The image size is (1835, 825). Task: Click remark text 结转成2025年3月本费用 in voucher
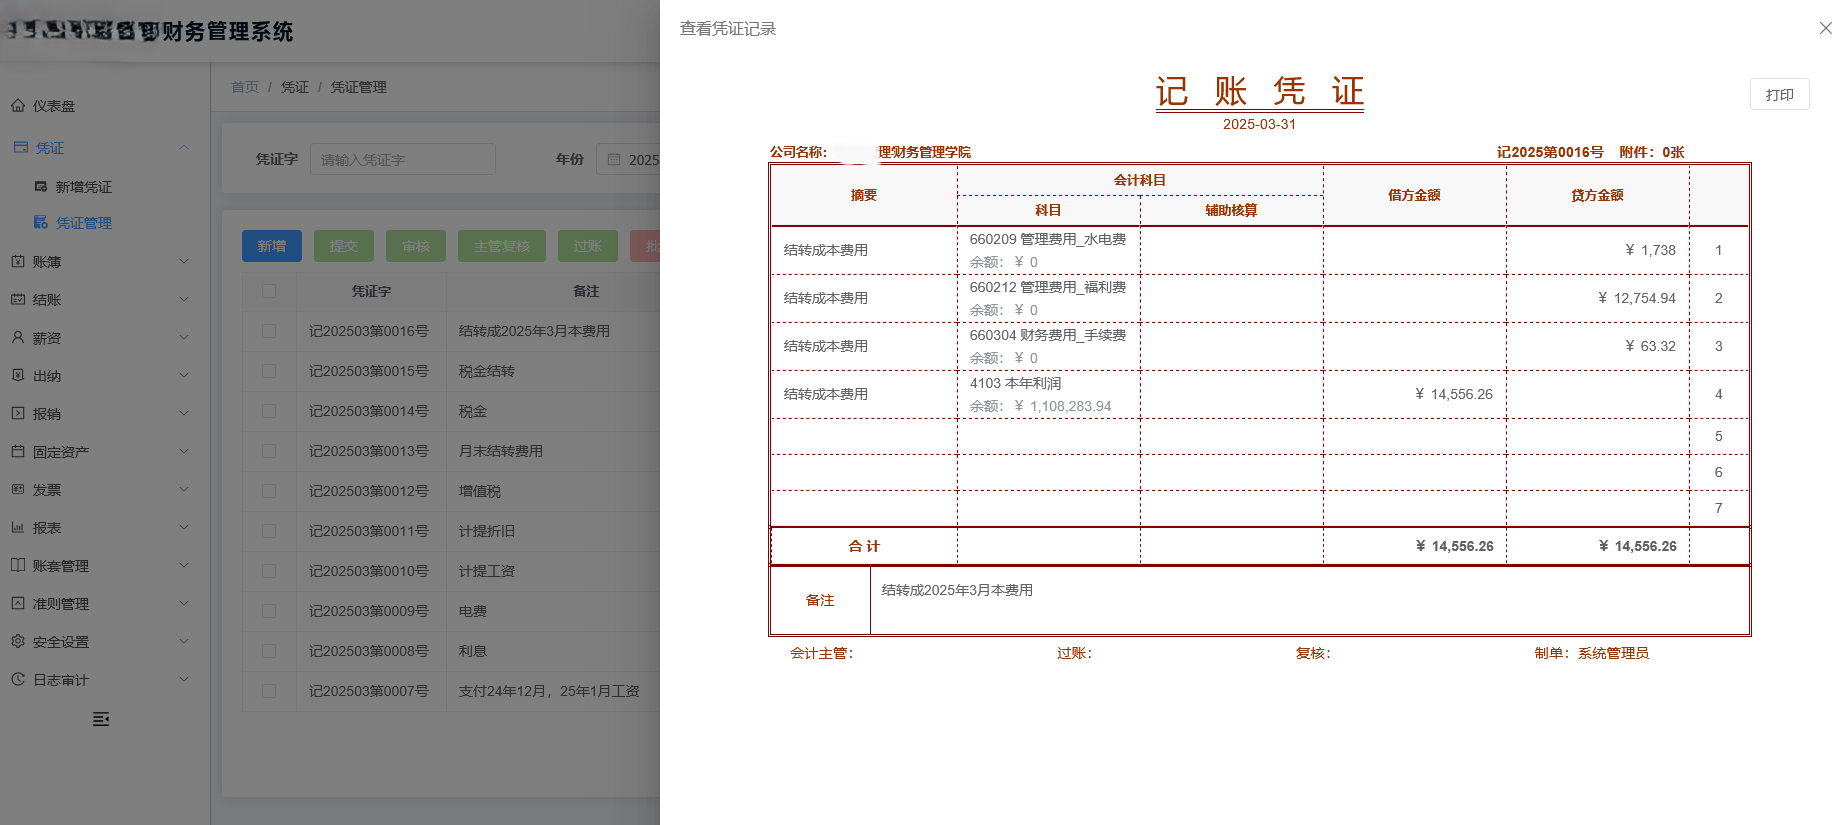point(957,590)
